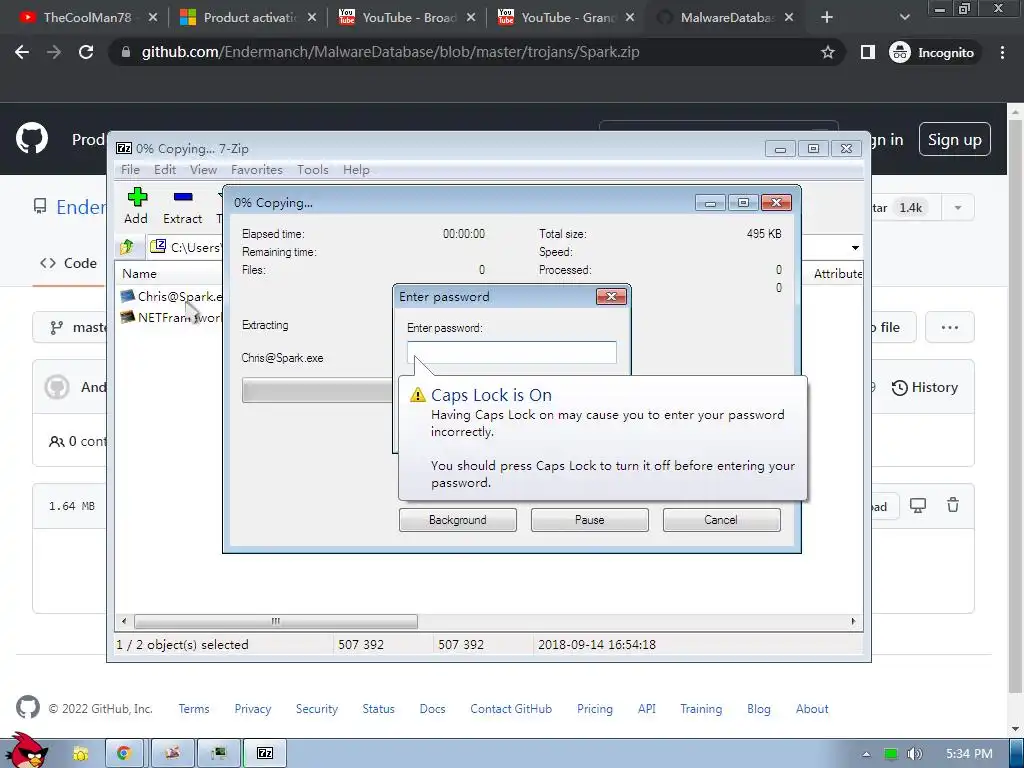Screen dimensions: 1024x768
Task: Open the 7-Zip Tools menu
Action: coord(313,170)
